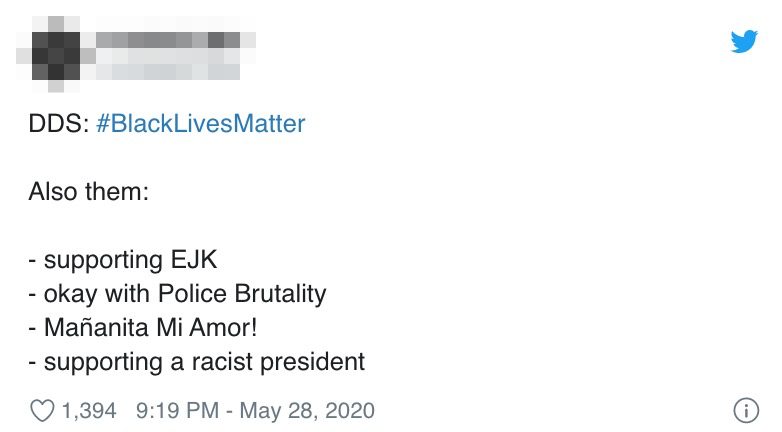Click the "DDS:" text in the tweet

click(x=59, y=124)
